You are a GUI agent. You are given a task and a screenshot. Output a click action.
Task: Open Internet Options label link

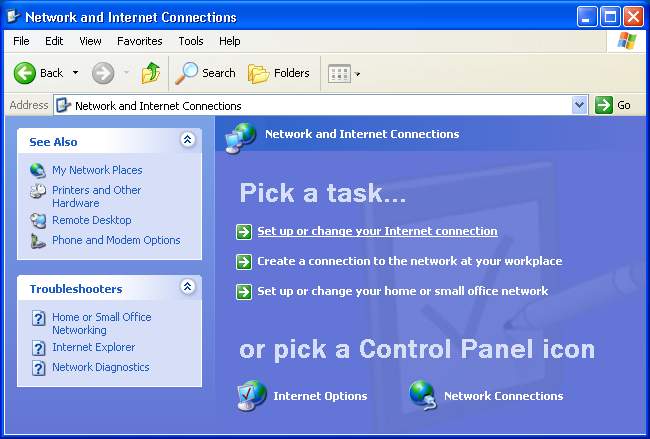pyautogui.click(x=320, y=396)
